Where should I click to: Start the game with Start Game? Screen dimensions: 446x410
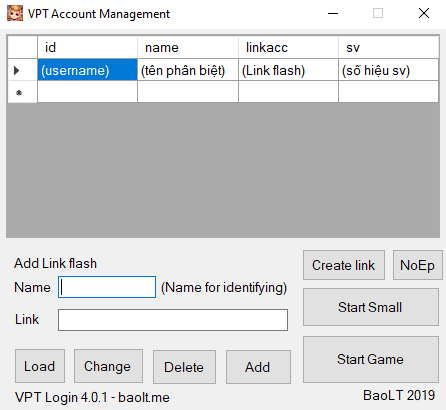point(371,359)
